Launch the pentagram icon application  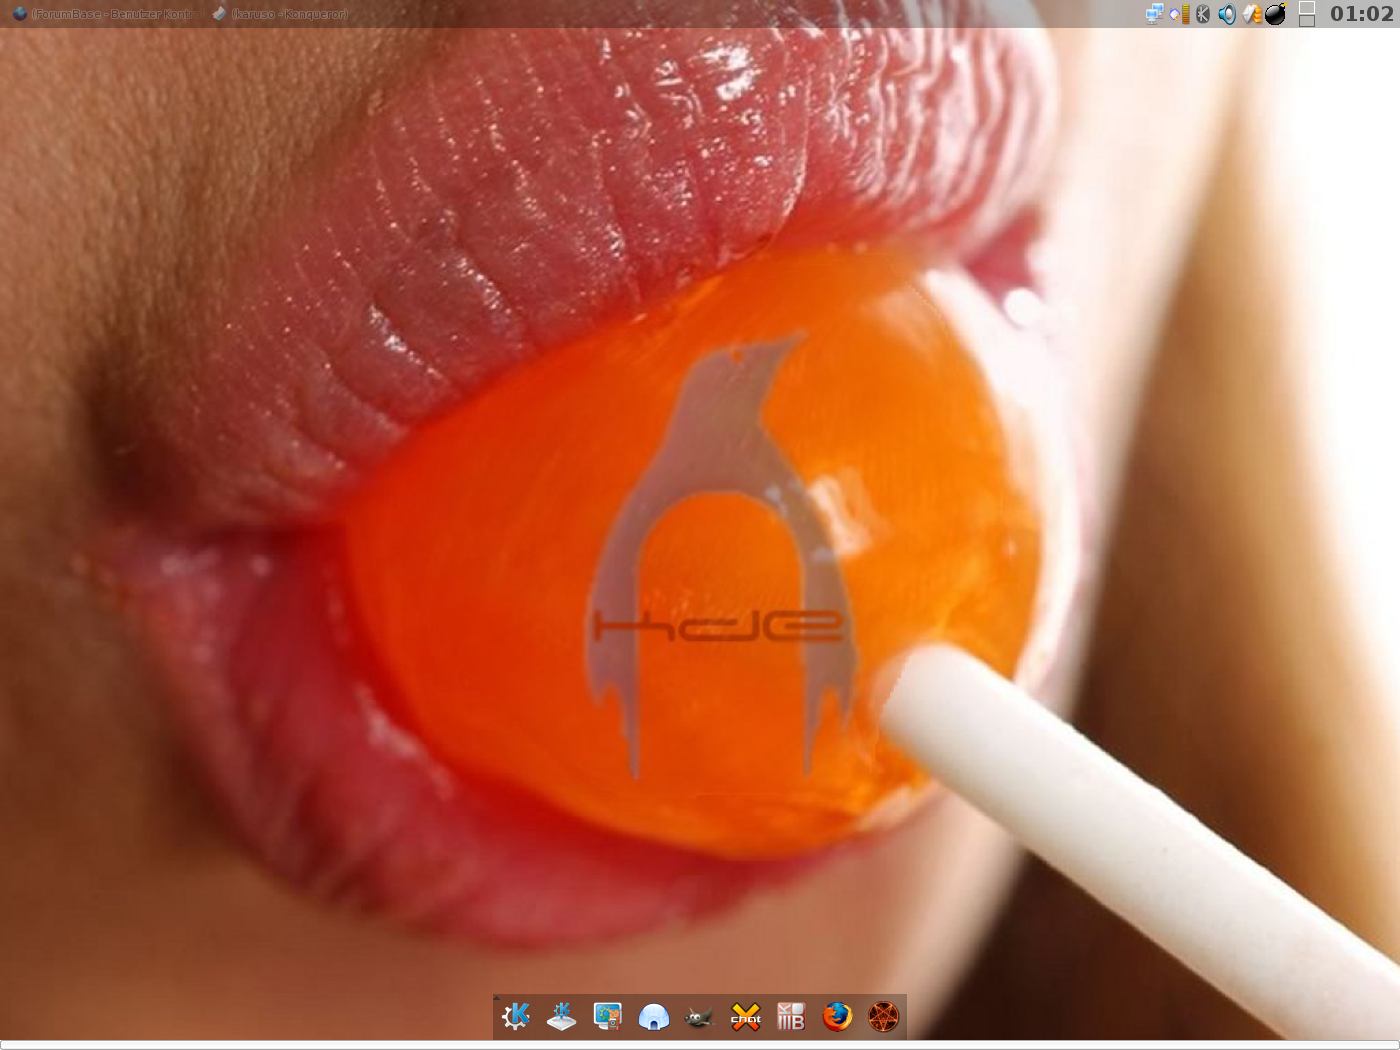tap(883, 1017)
